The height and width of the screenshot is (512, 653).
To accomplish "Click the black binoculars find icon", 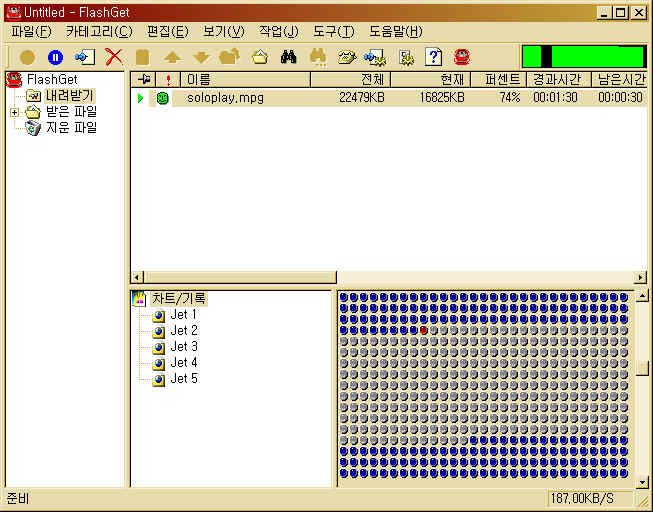I will tap(288, 57).
